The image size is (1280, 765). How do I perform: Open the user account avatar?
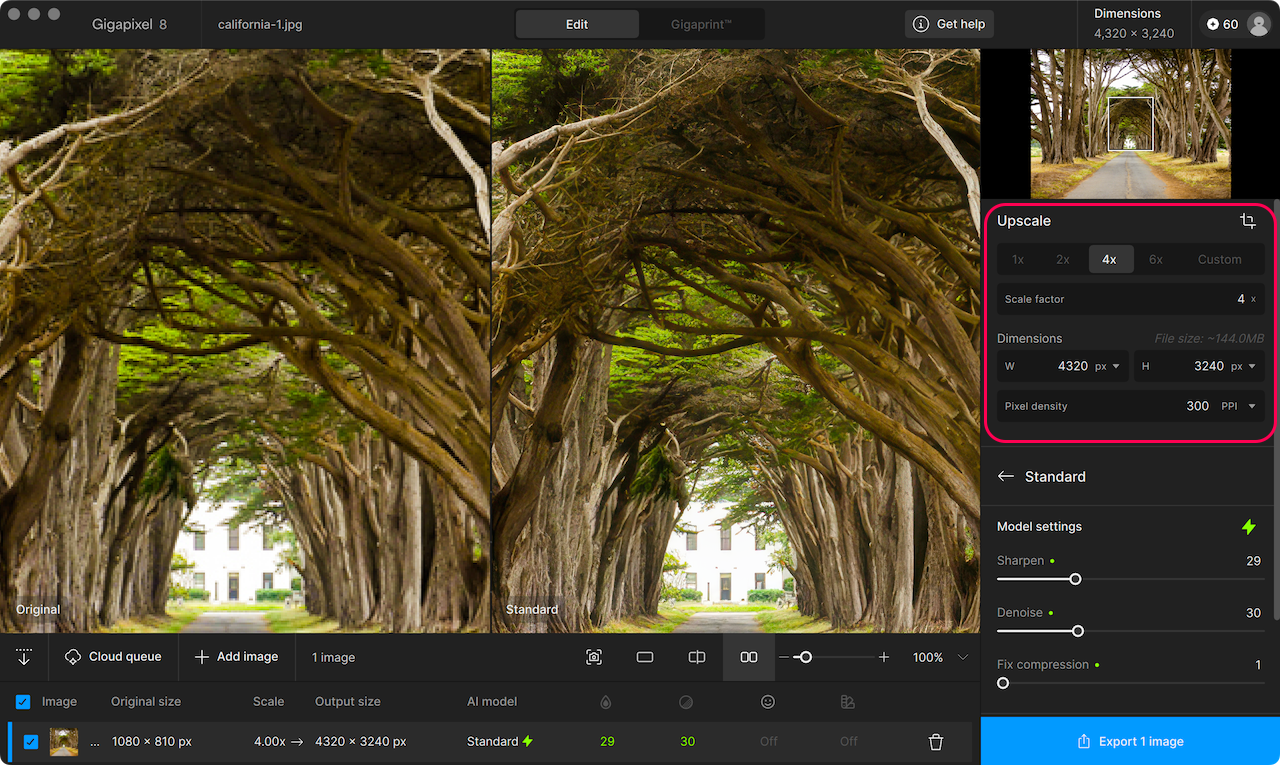(x=1259, y=24)
